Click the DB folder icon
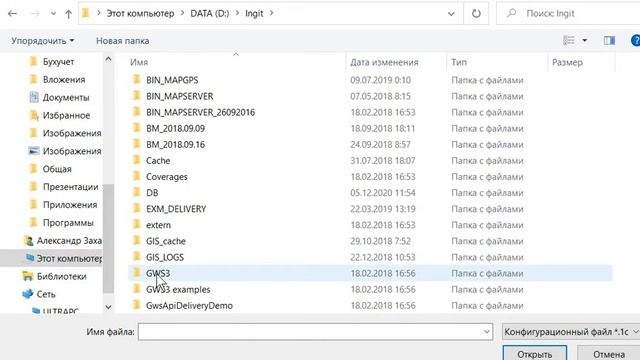 click(137, 192)
